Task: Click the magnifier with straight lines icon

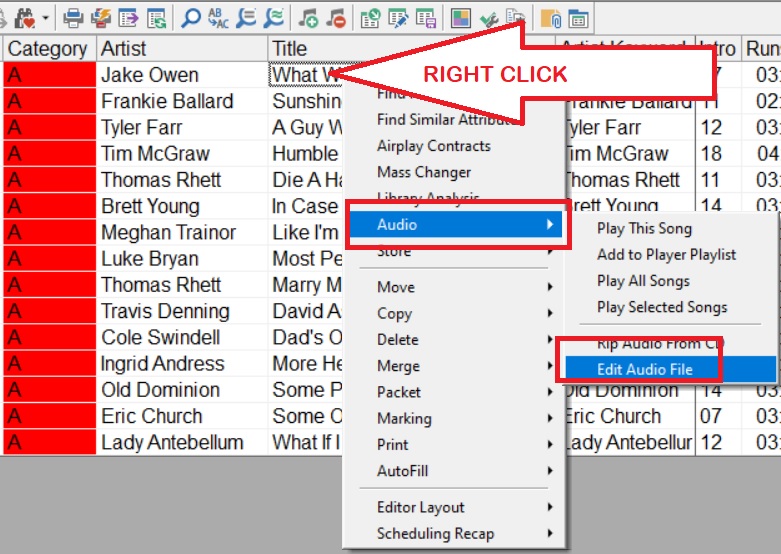Action: point(246,18)
